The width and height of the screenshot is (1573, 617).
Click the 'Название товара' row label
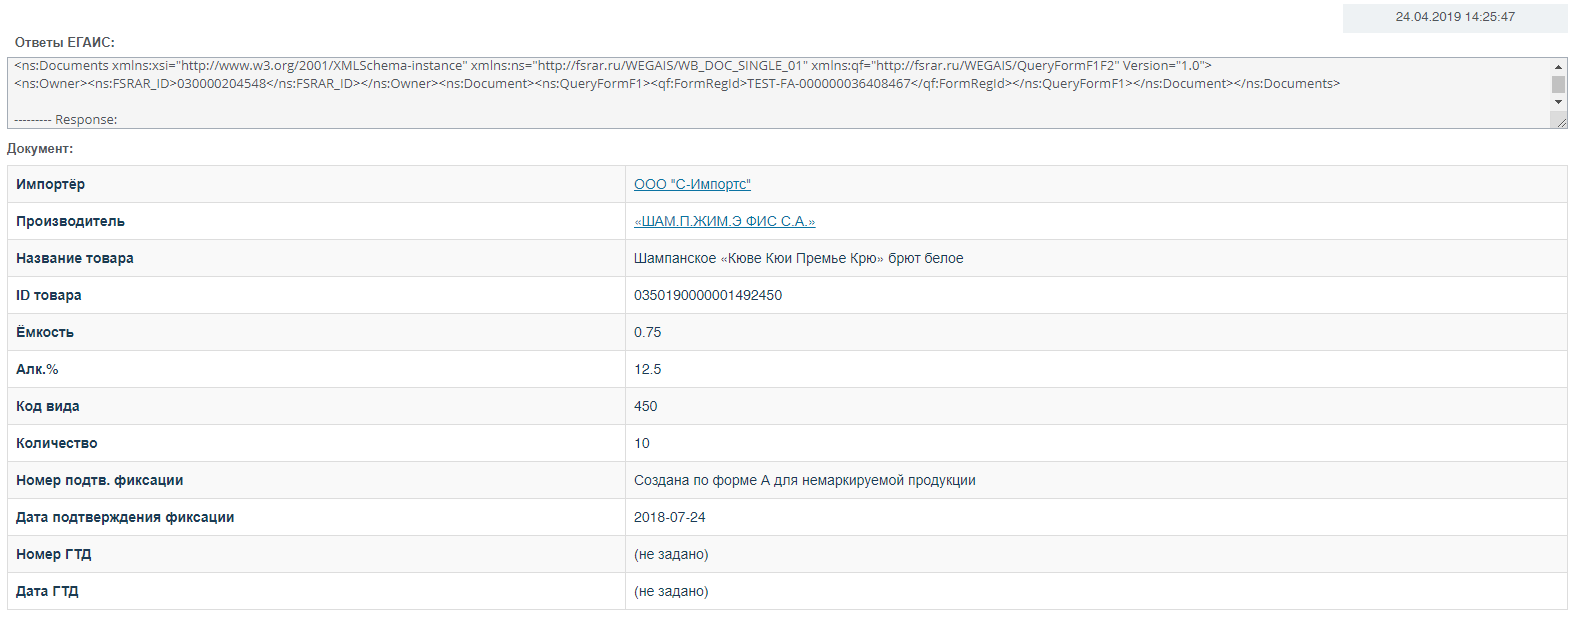click(x=75, y=258)
